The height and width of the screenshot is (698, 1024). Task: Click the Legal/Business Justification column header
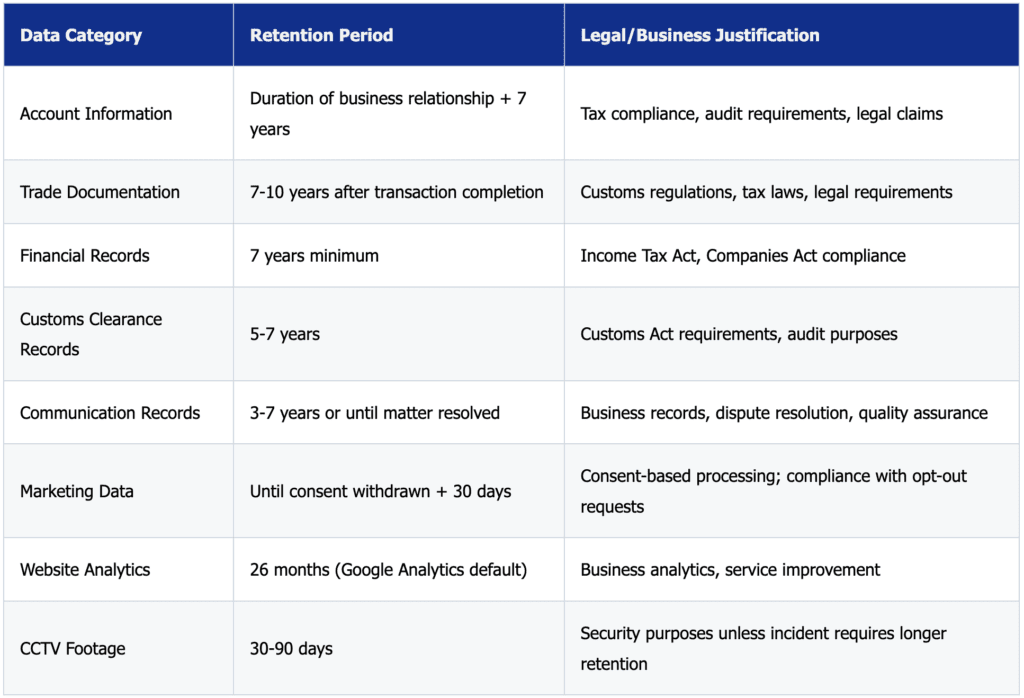(699, 36)
